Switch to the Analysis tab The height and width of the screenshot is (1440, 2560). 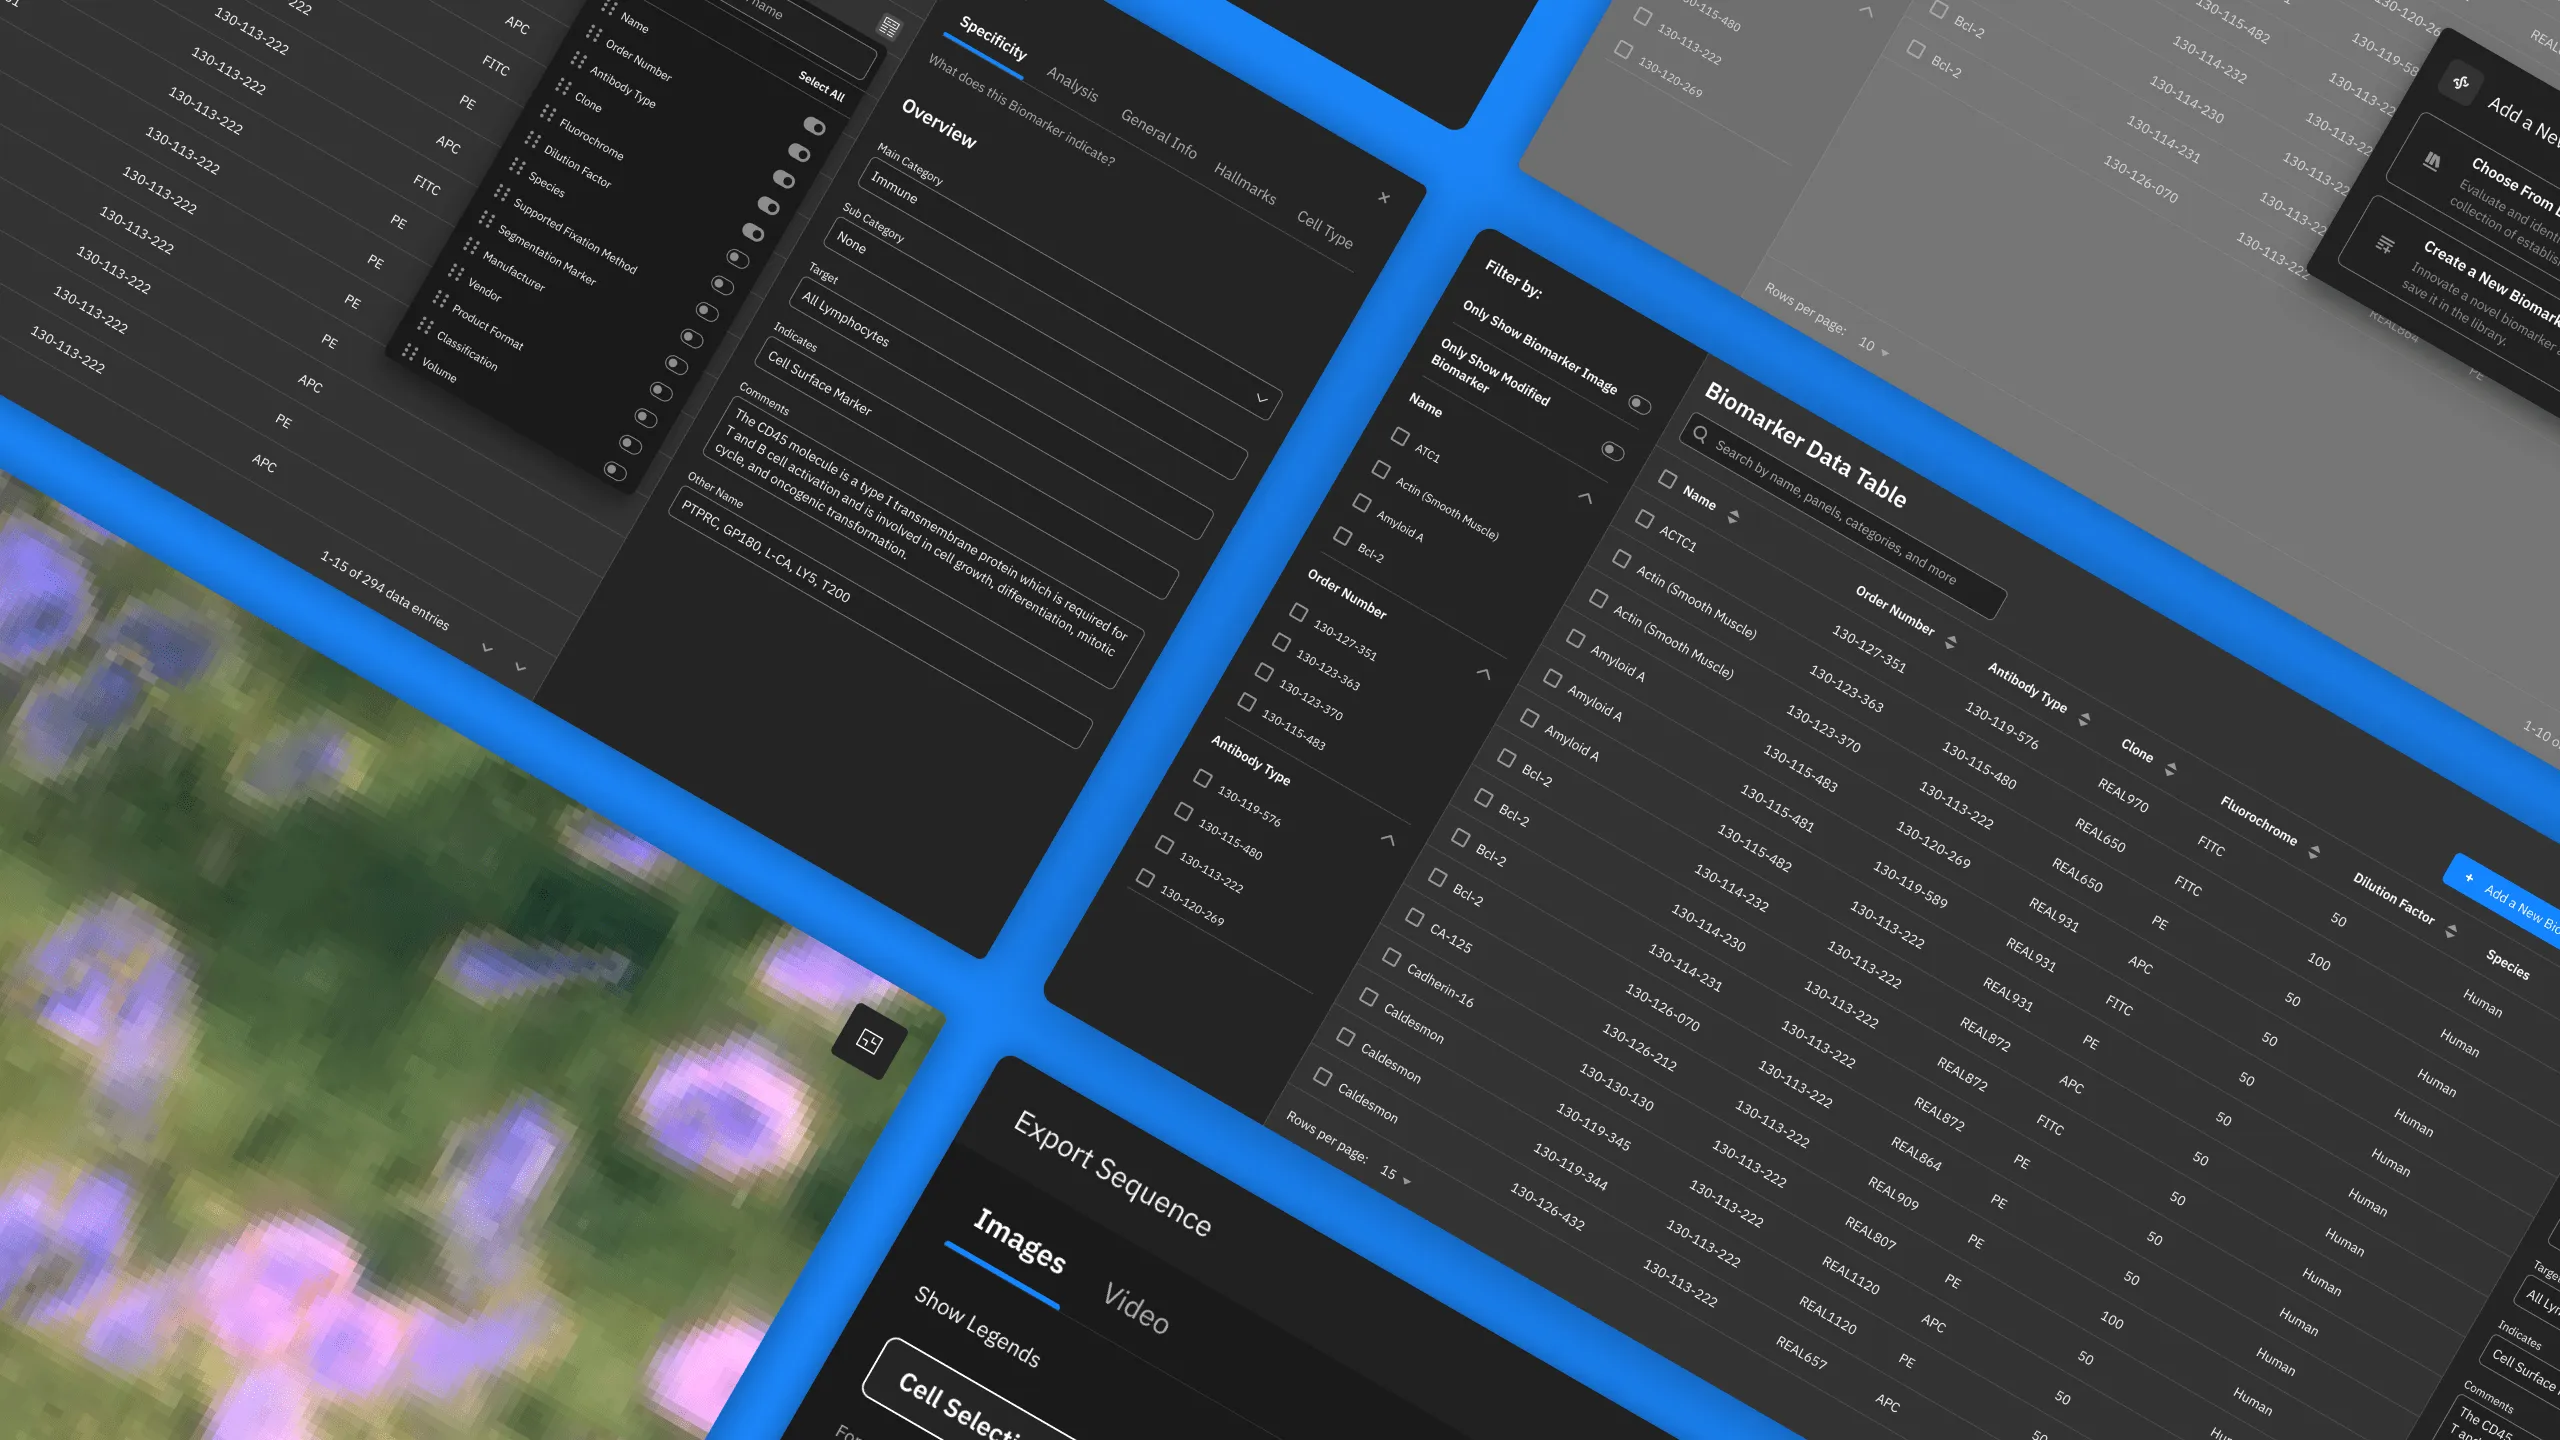(1072, 84)
